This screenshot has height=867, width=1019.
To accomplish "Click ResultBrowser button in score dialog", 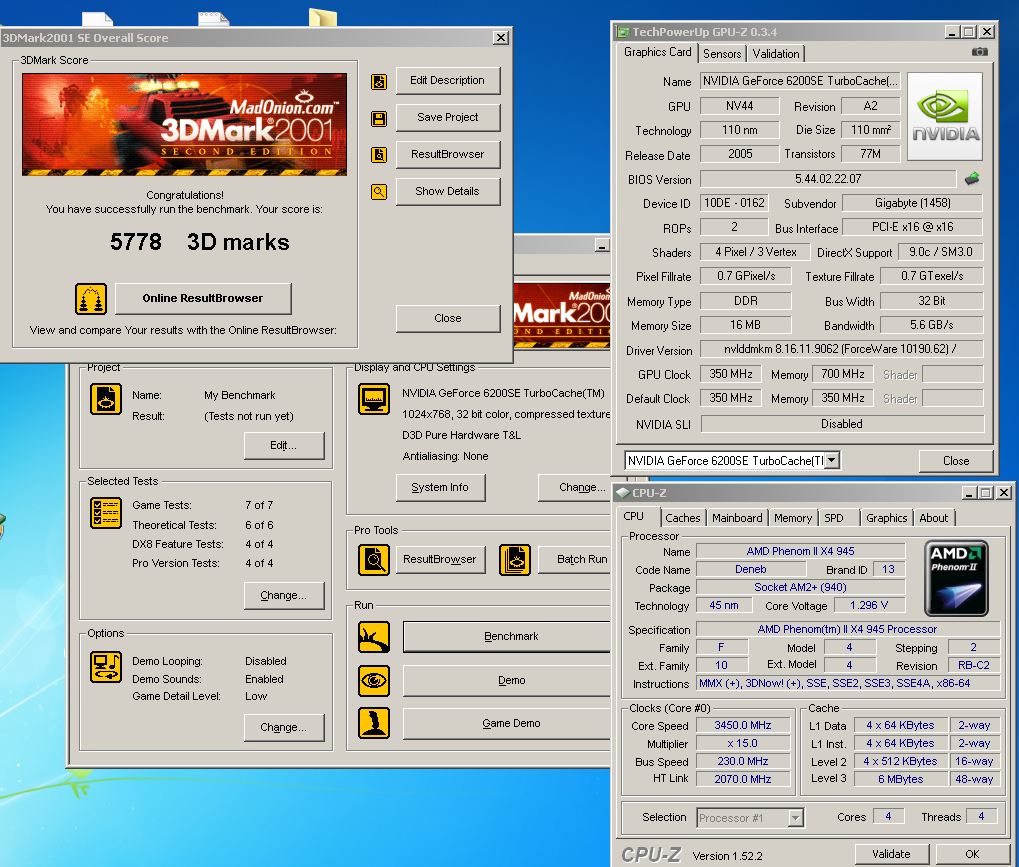I will coord(448,155).
